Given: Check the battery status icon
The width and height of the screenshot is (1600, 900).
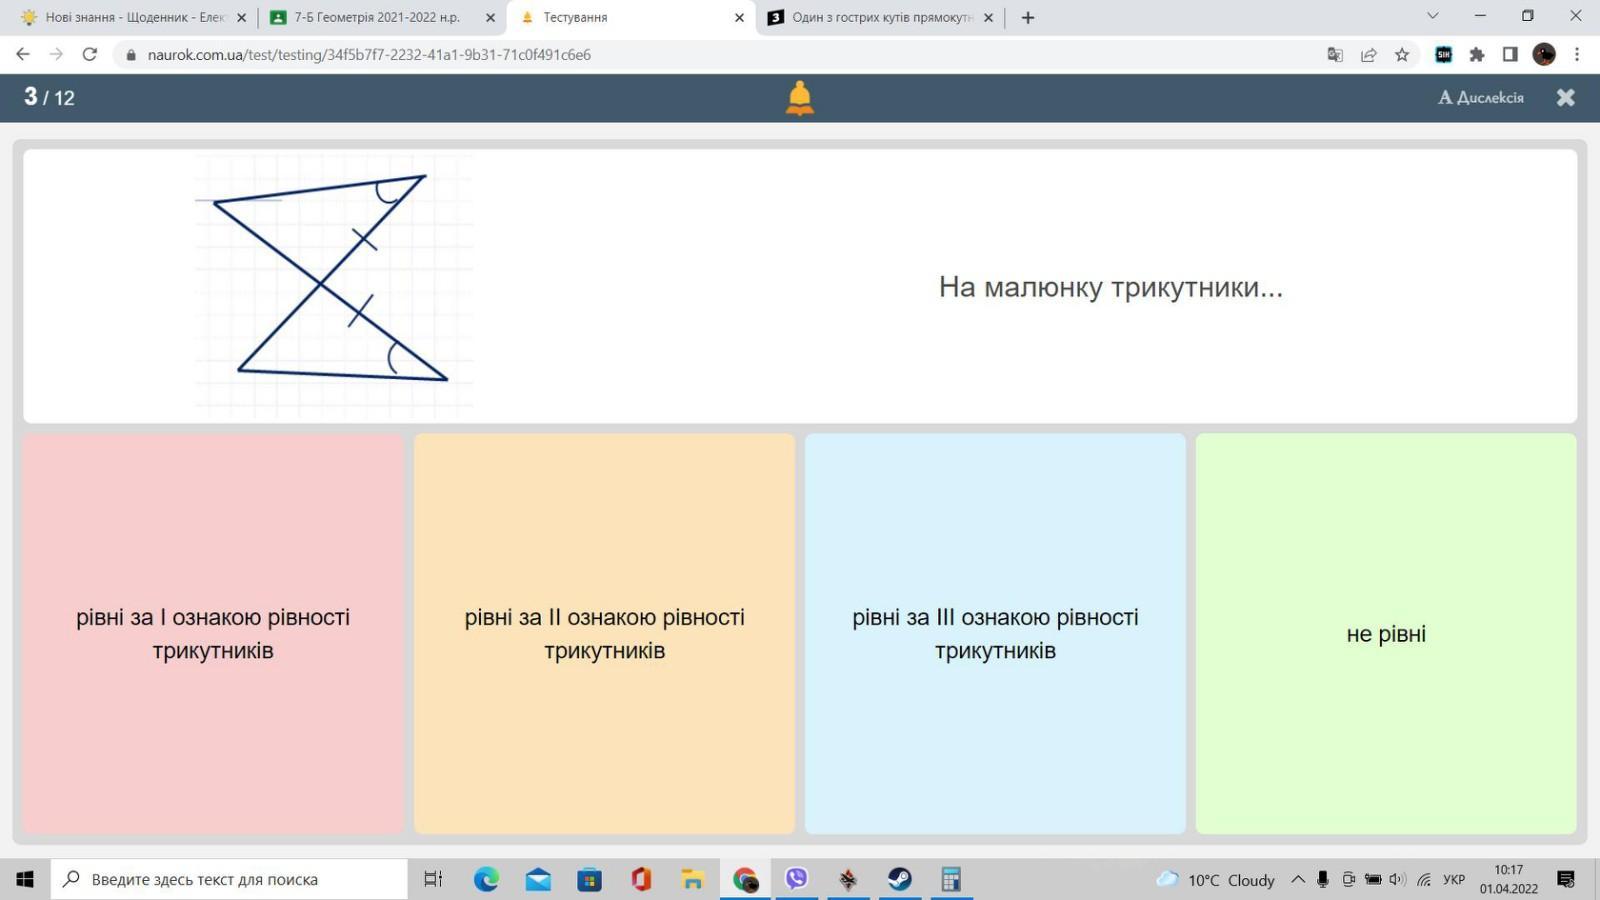Looking at the screenshot, I should [x=1373, y=880].
